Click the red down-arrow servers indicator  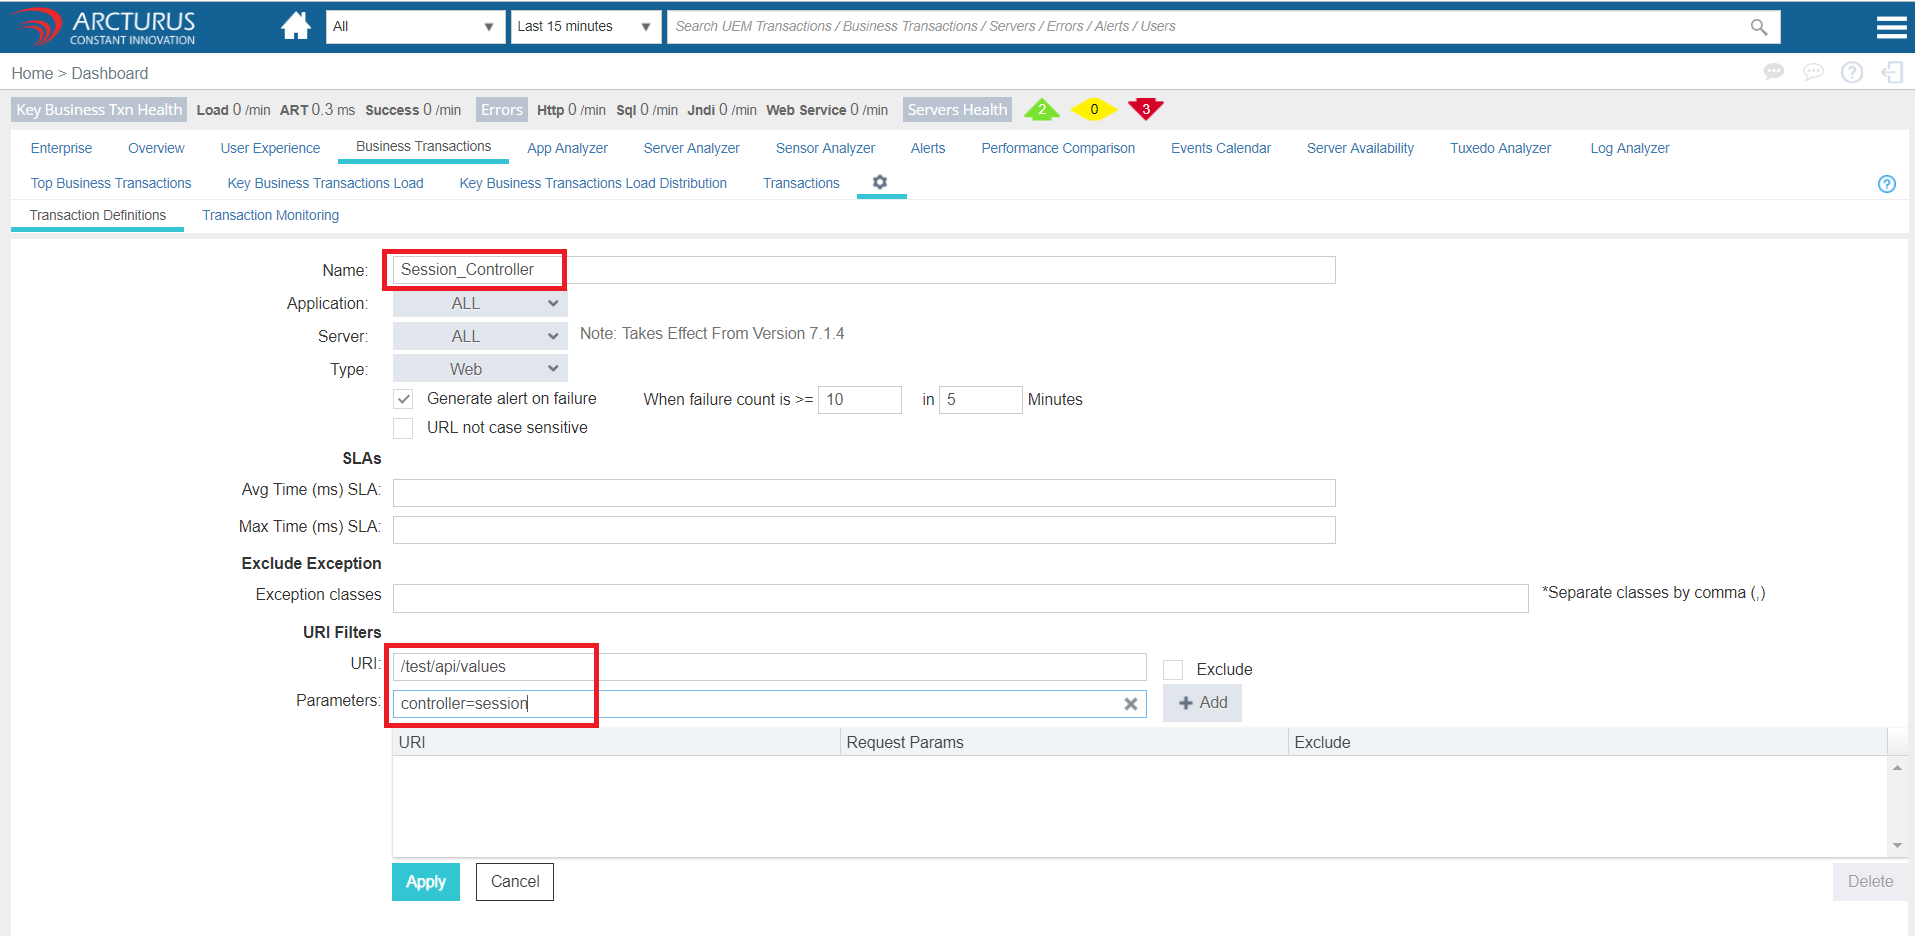coord(1145,108)
